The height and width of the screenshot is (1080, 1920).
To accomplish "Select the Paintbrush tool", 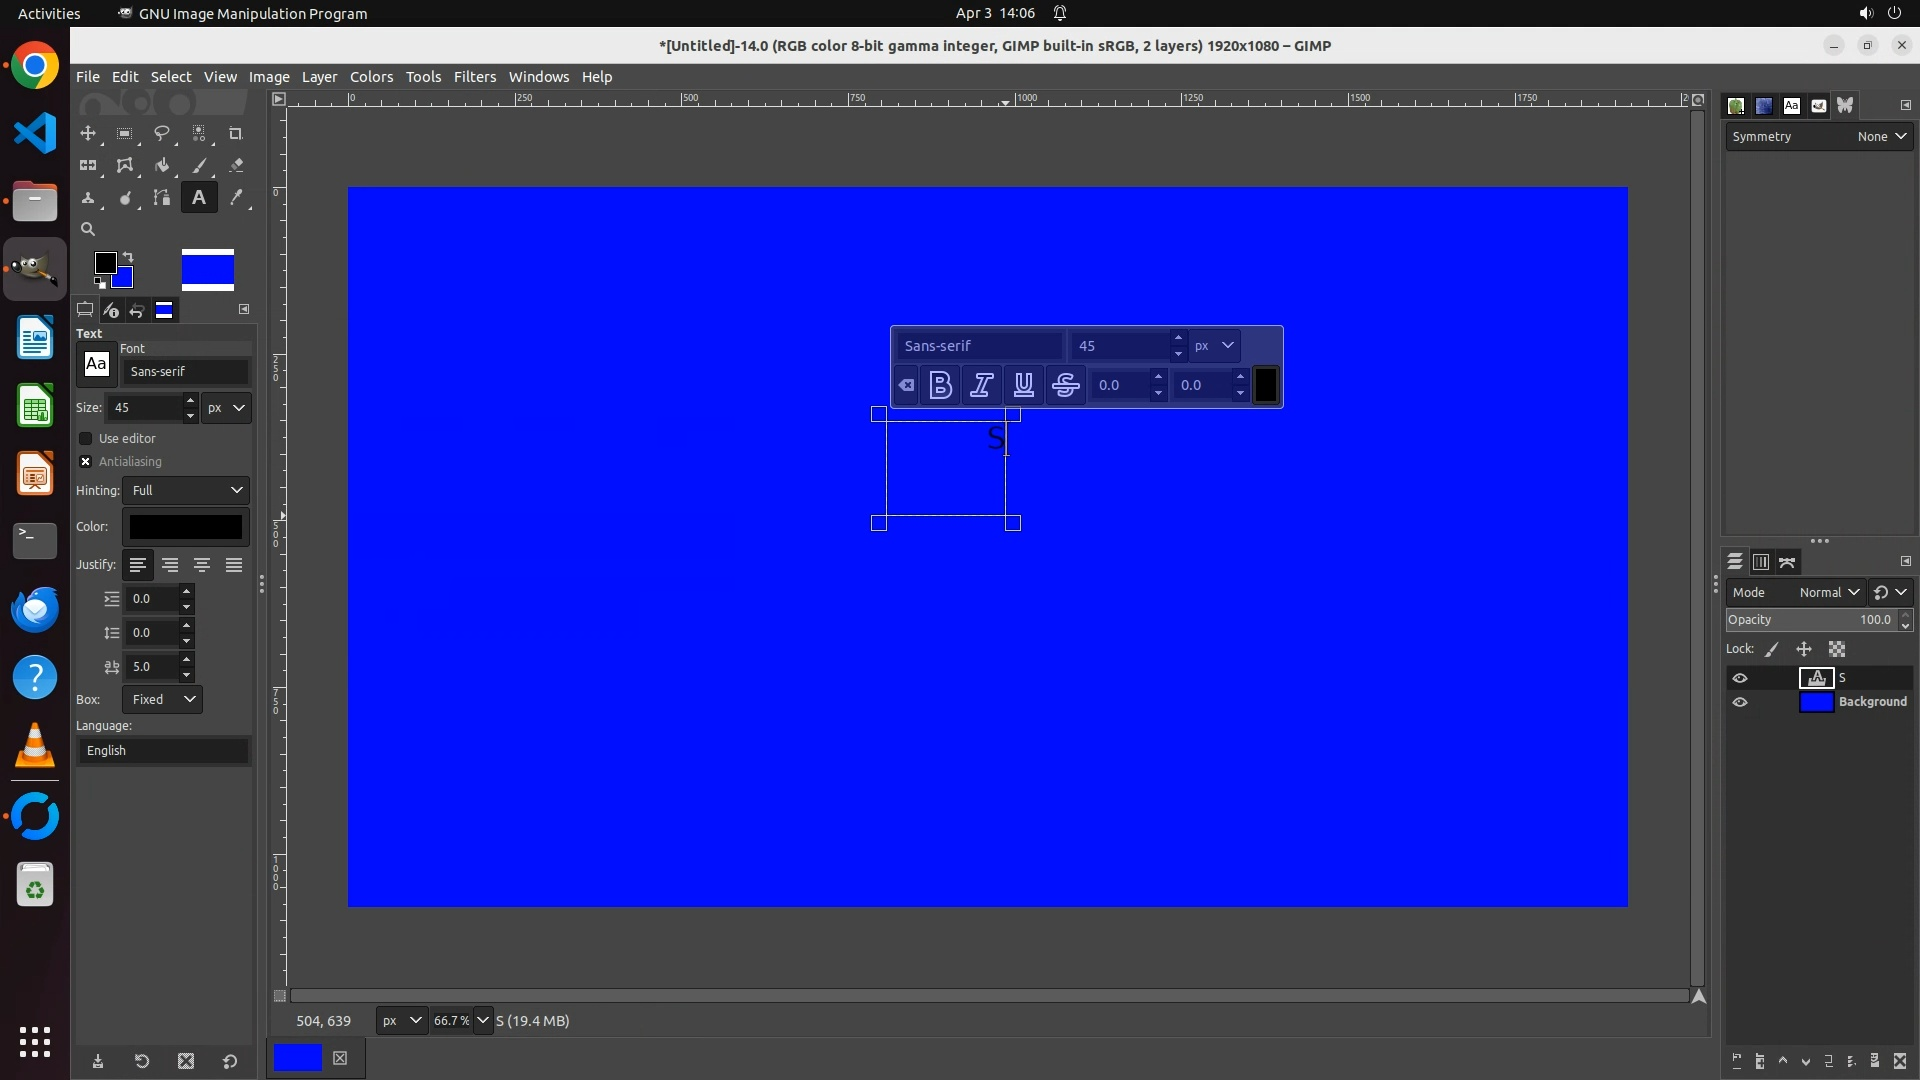I will click(x=199, y=165).
